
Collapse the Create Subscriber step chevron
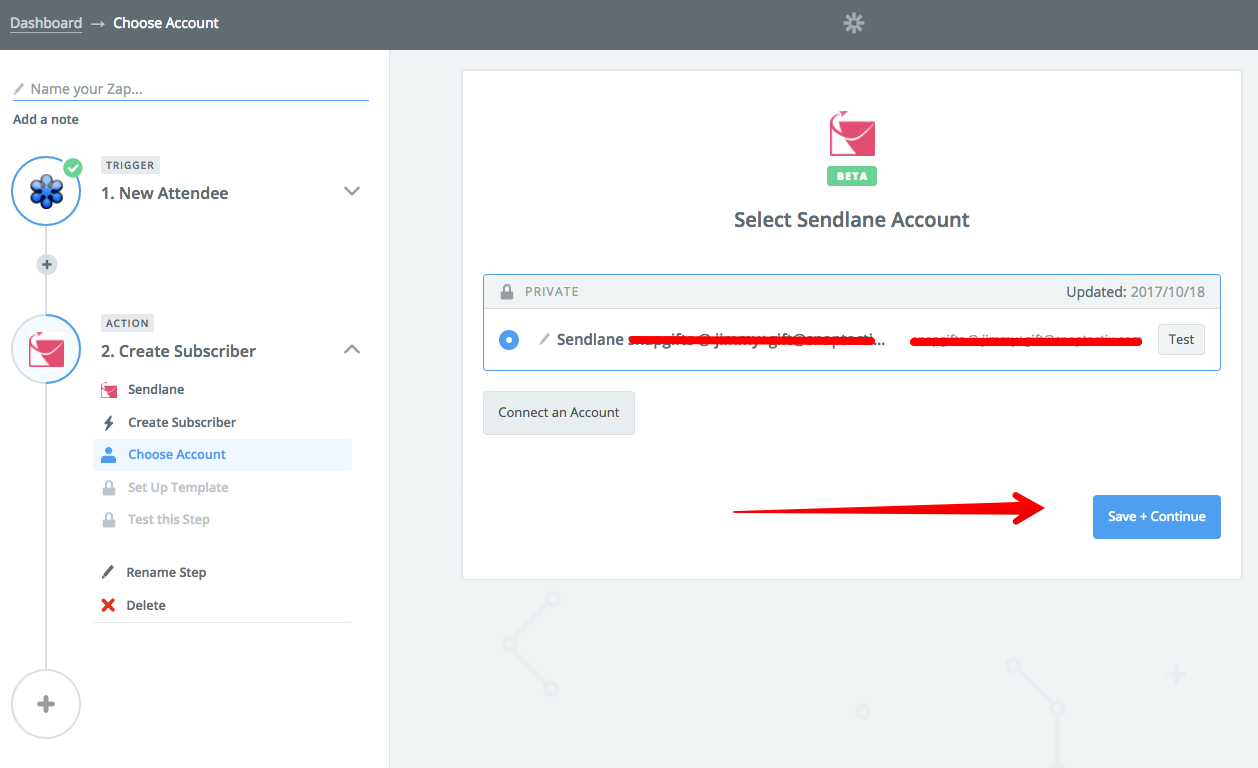pos(352,349)
